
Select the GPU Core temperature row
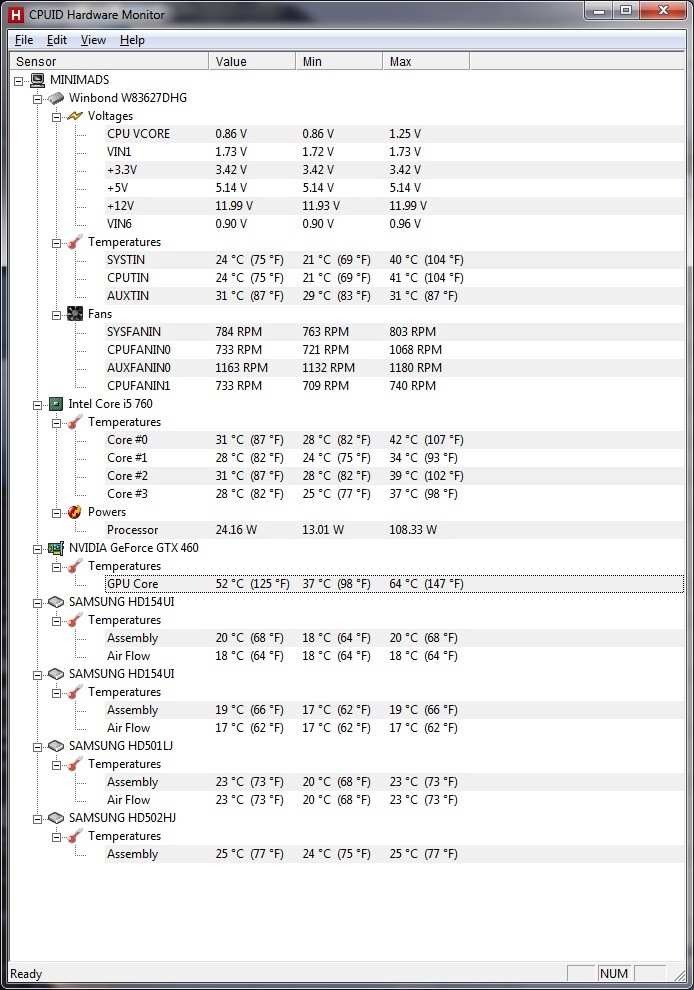(x=394, y=584)
